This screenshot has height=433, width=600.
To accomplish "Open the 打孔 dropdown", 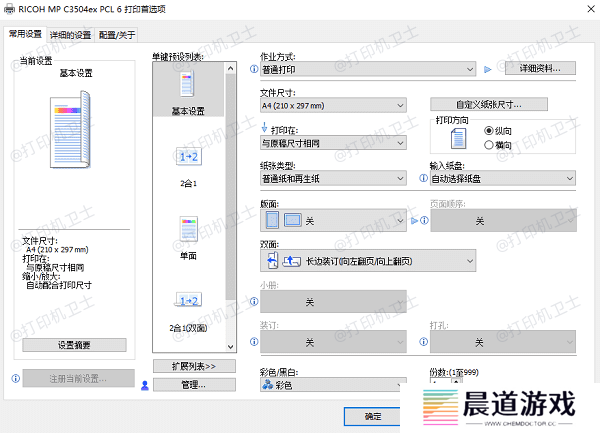I will (x=503, y=342).
